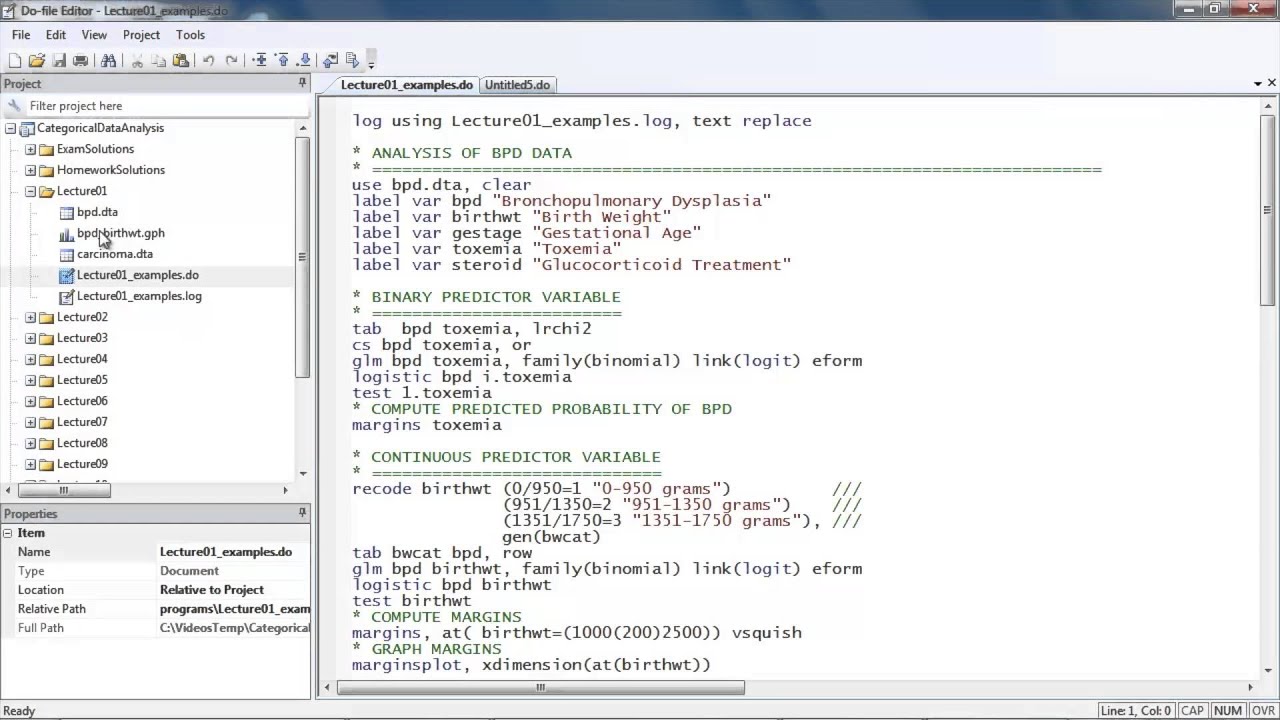Click the Toggle bookmark icon
Viewport: 1280px width, 720px height.
click(x=260, y=61)
